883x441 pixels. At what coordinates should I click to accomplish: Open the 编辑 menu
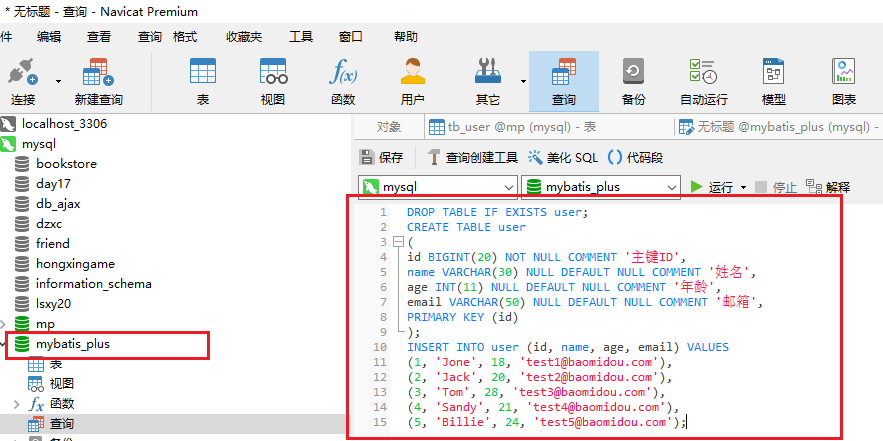pyautogui.click(x=49, y=37)
